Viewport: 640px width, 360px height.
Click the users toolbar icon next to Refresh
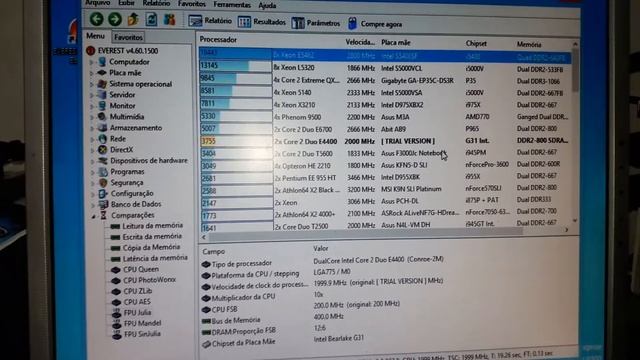169,19
